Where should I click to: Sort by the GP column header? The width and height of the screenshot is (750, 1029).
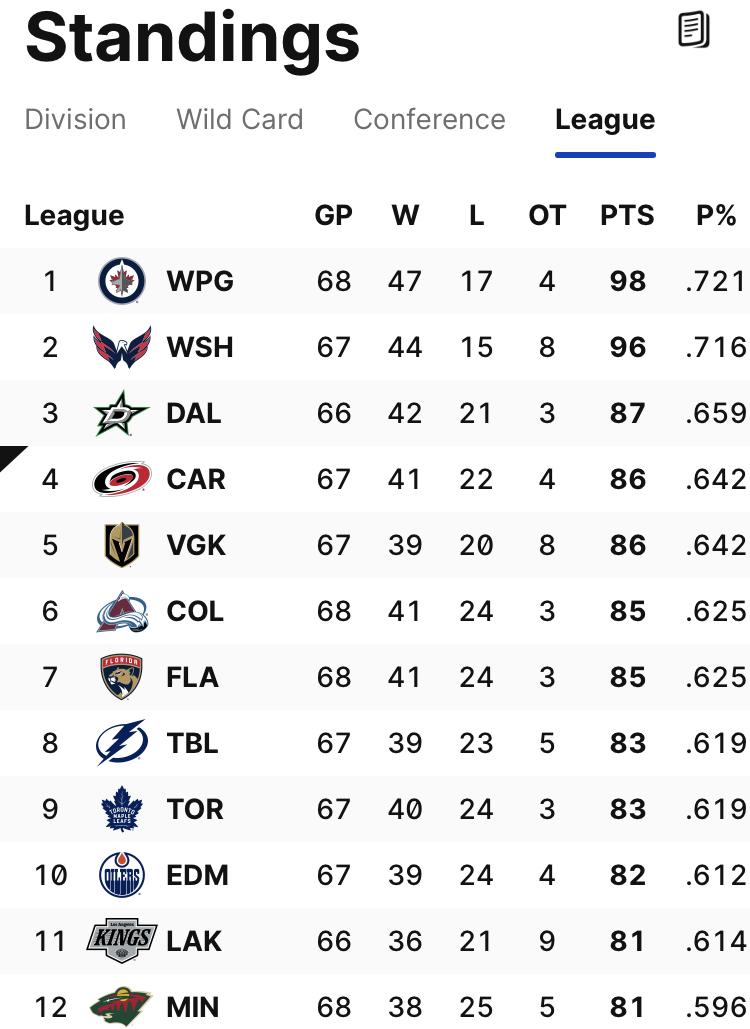pyautogui.click(x=334, y=215)
